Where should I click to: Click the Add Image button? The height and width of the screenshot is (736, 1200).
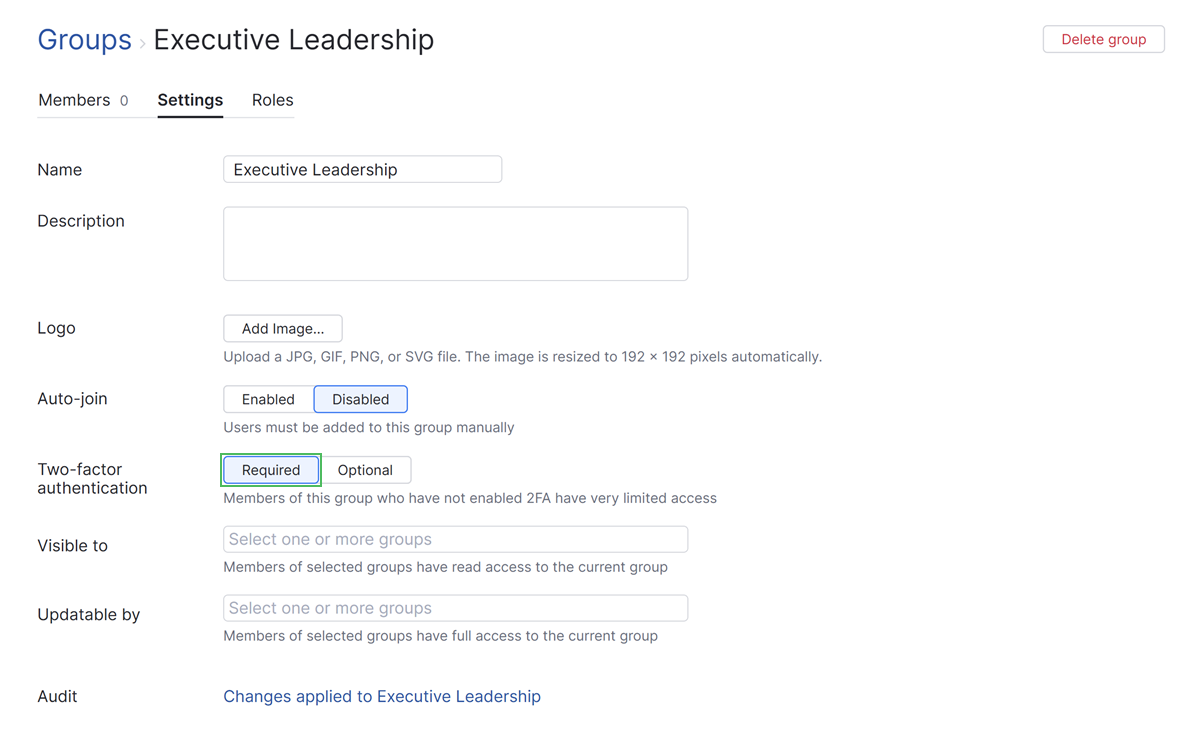coord(283,329)
